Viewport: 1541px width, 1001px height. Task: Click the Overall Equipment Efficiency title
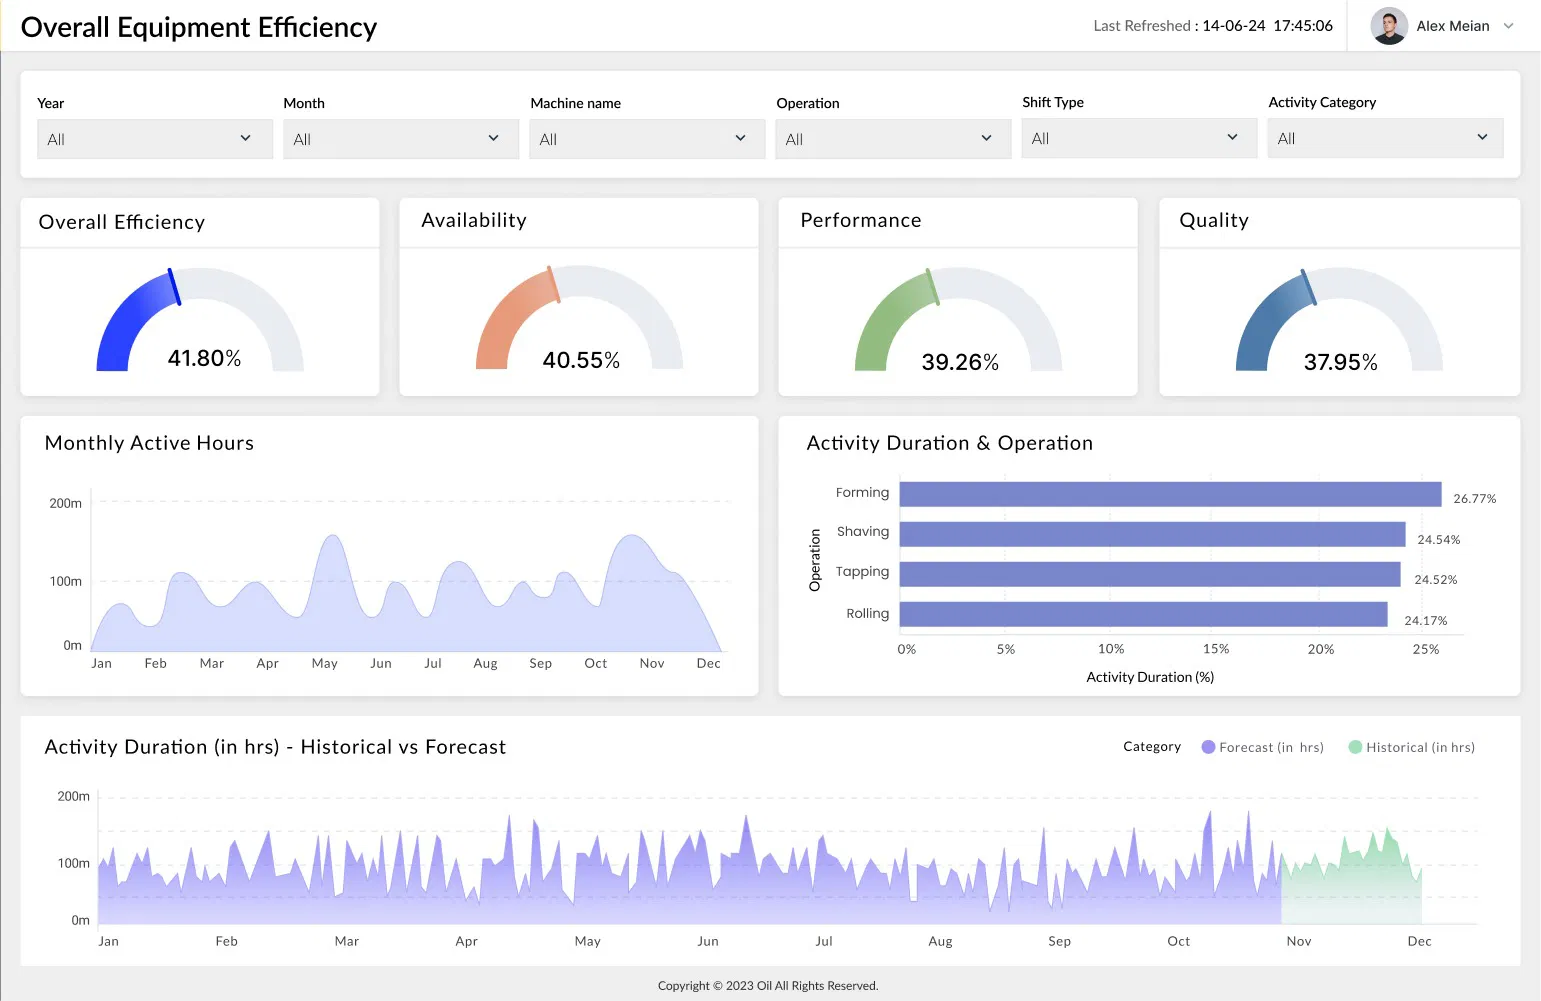199,27
